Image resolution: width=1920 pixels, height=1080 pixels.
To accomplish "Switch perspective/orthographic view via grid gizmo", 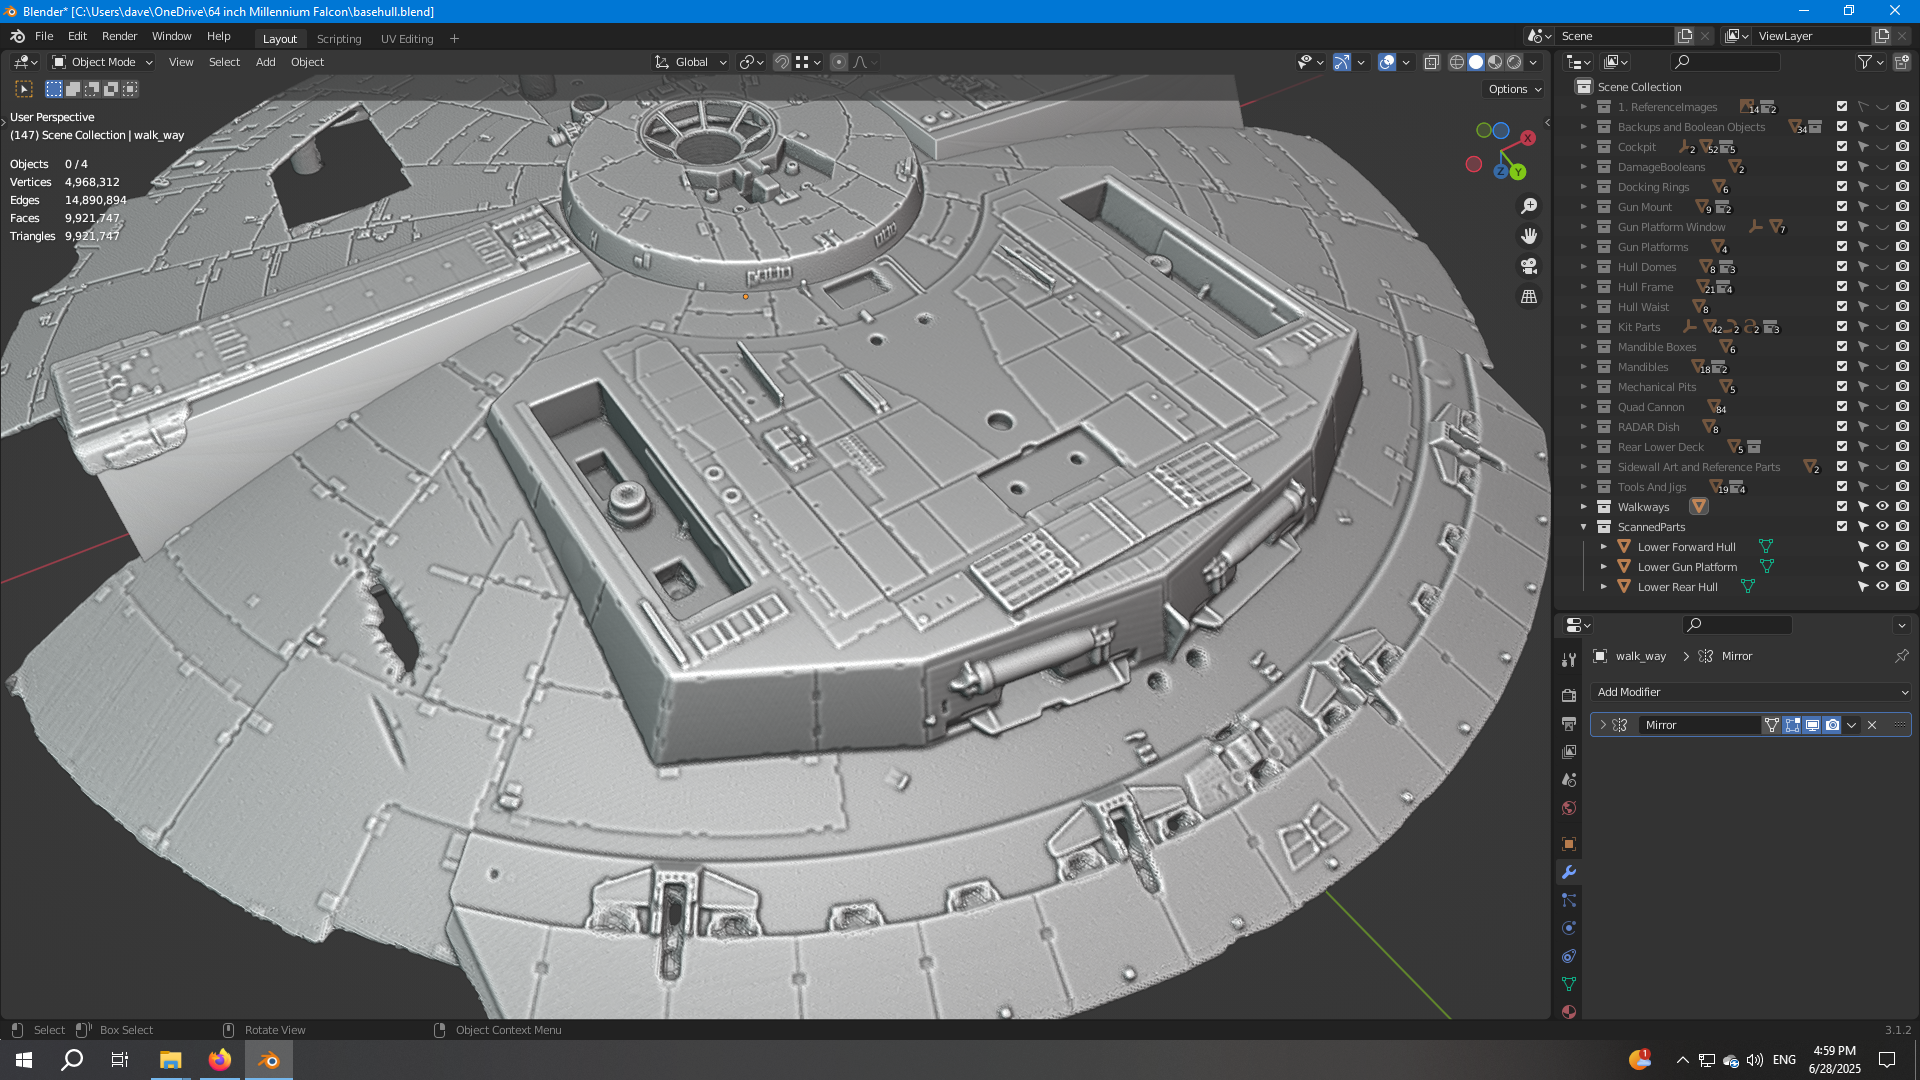I will (x=1529, y=296).
